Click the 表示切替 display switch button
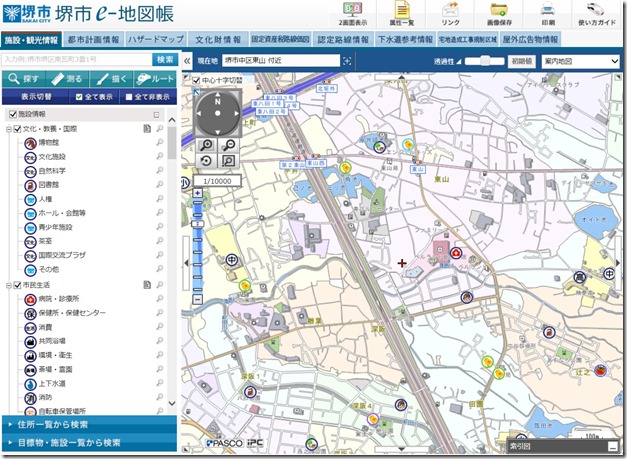 (x=36, y=97)
